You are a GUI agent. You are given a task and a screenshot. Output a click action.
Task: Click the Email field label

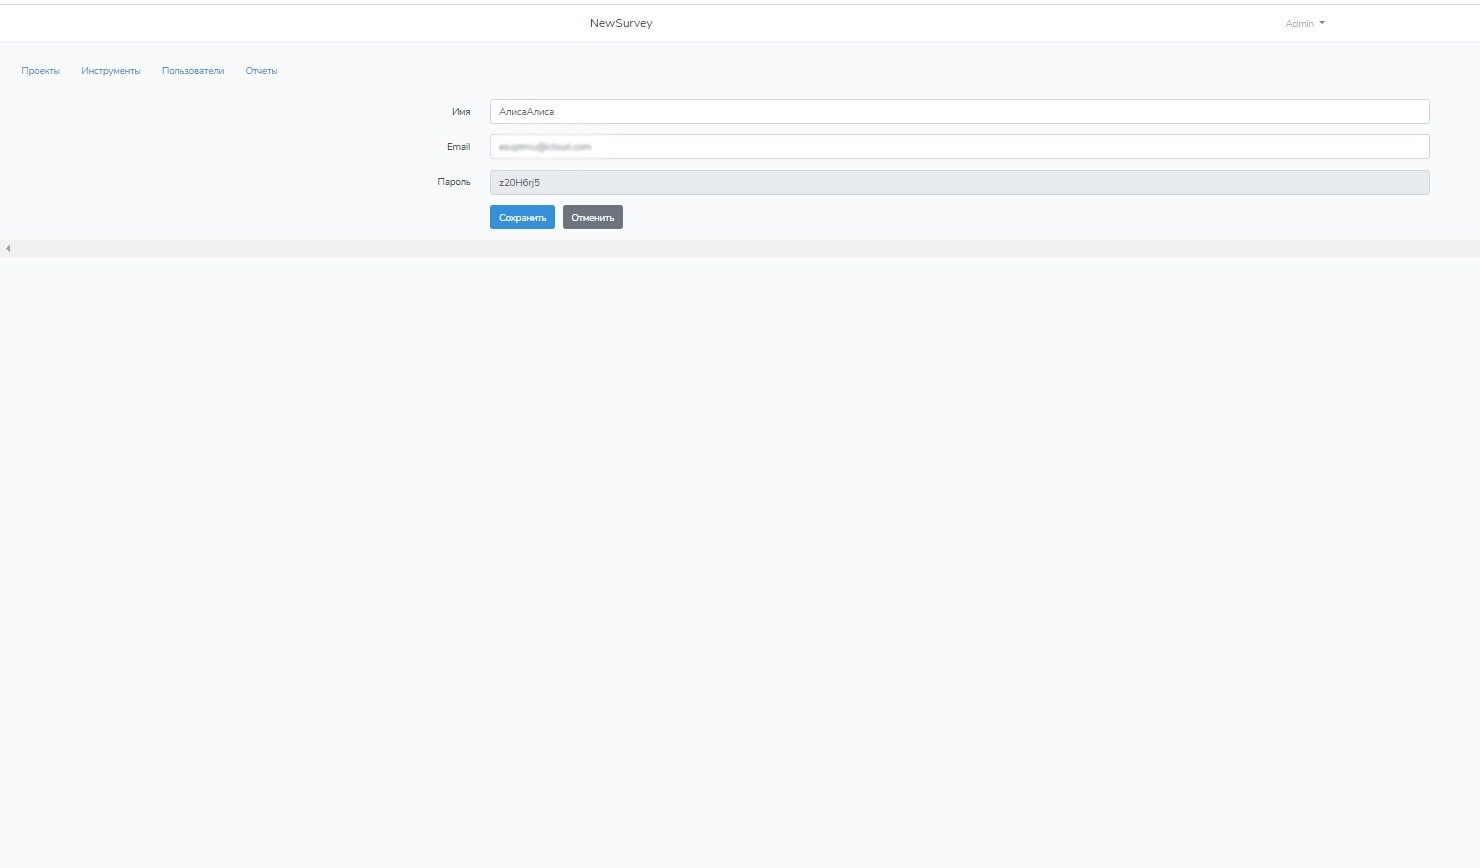coord(458,147)
